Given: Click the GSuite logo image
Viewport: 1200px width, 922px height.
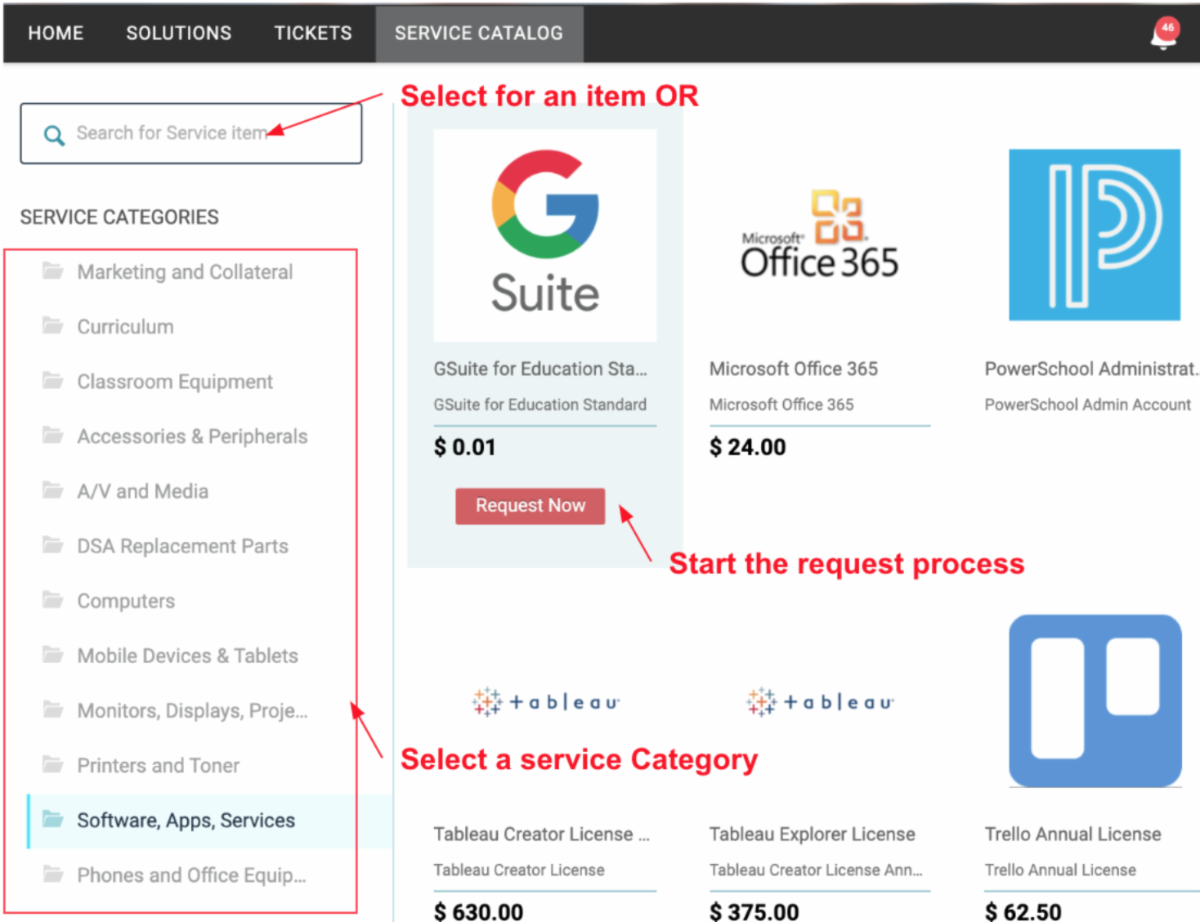Looking at the screenshot, I should 545,236.
